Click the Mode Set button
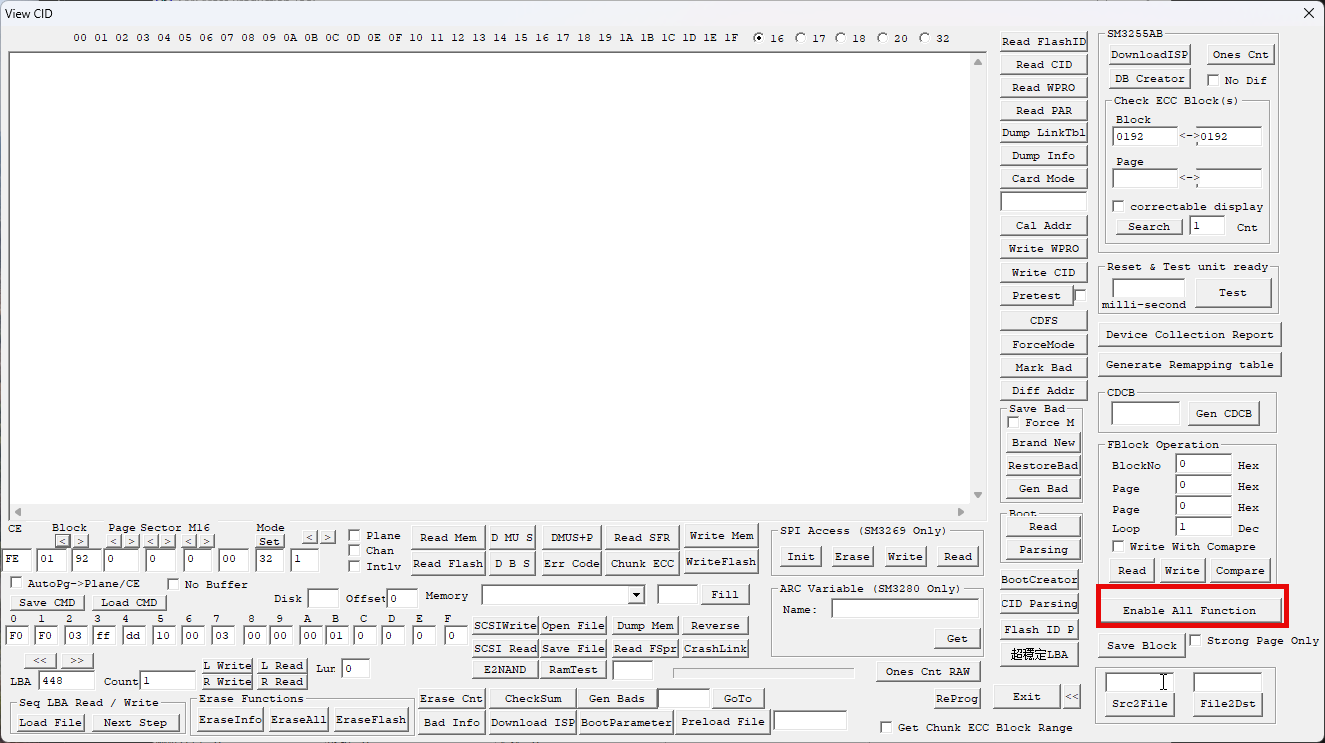Screen dimensions: 1325x743 point(269,541)
